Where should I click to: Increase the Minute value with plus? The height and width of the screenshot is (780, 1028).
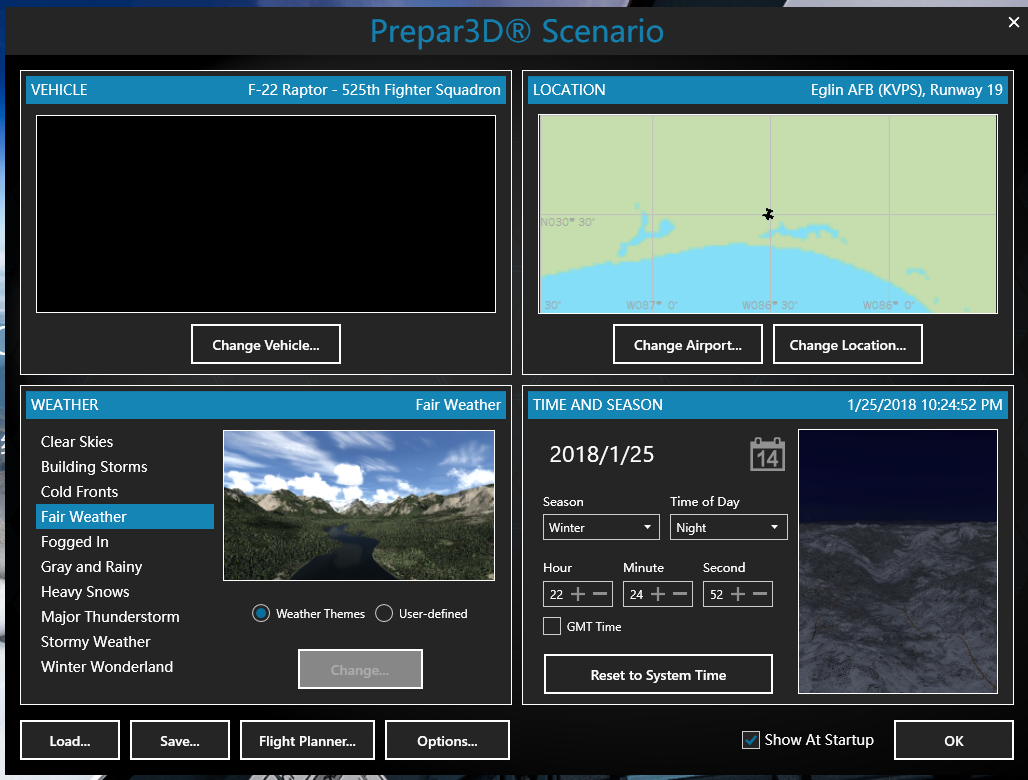pos(658,594)
